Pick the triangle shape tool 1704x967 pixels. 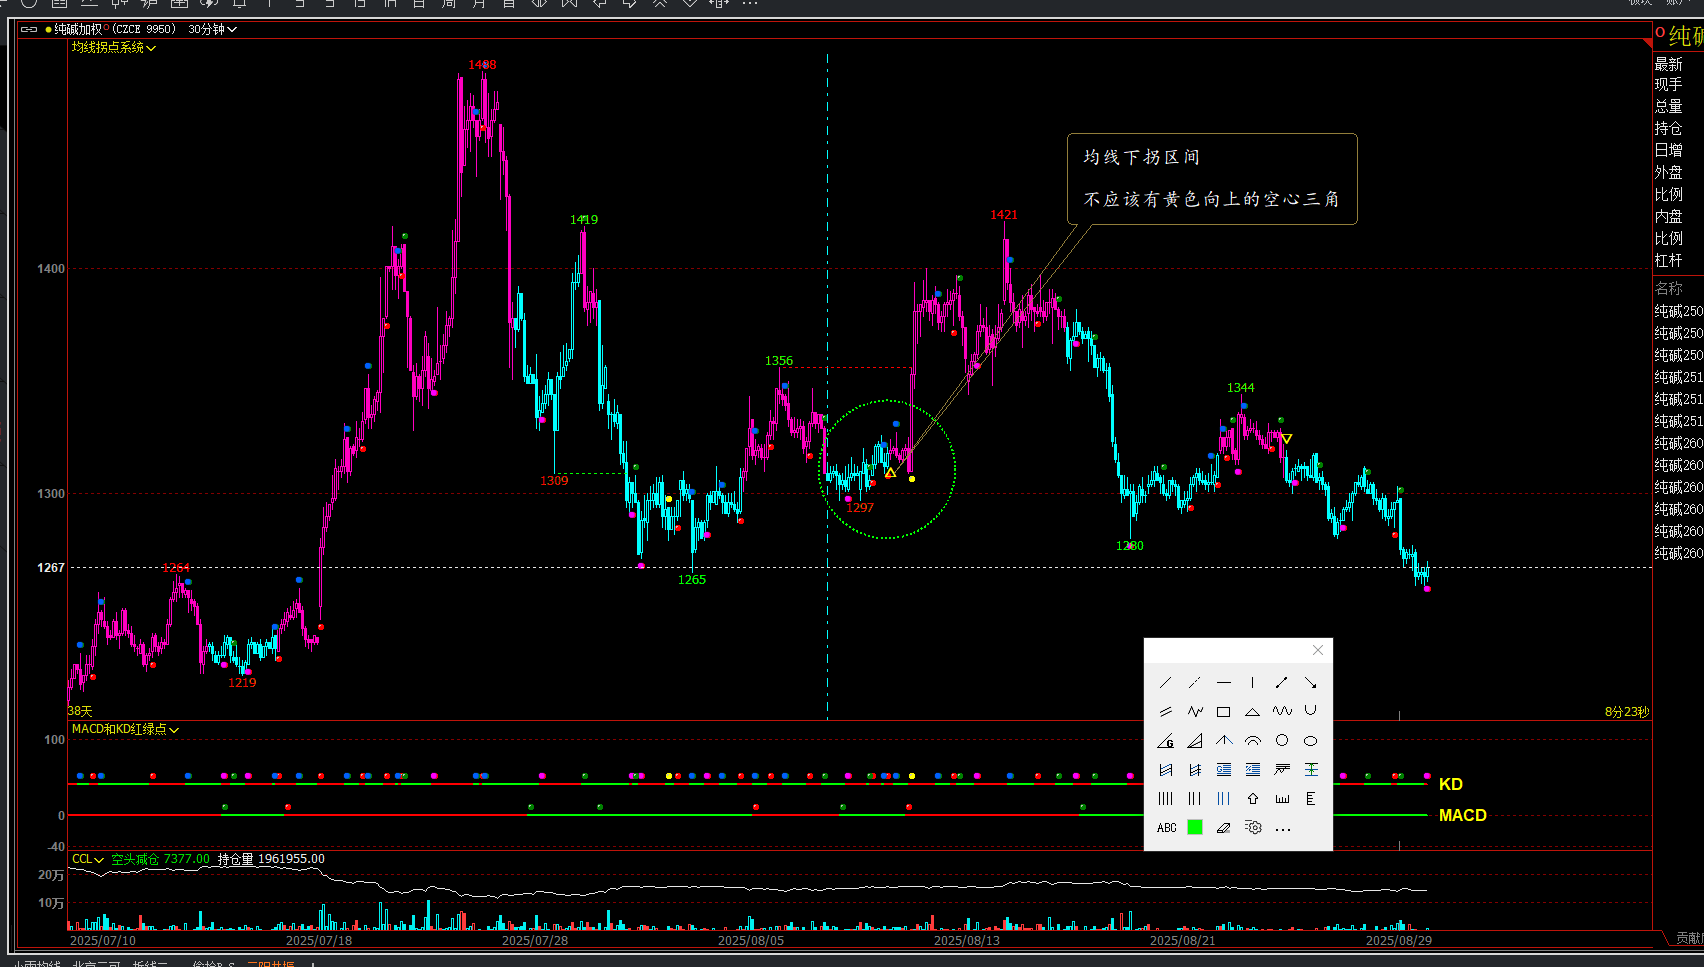tap(1252, 712)
